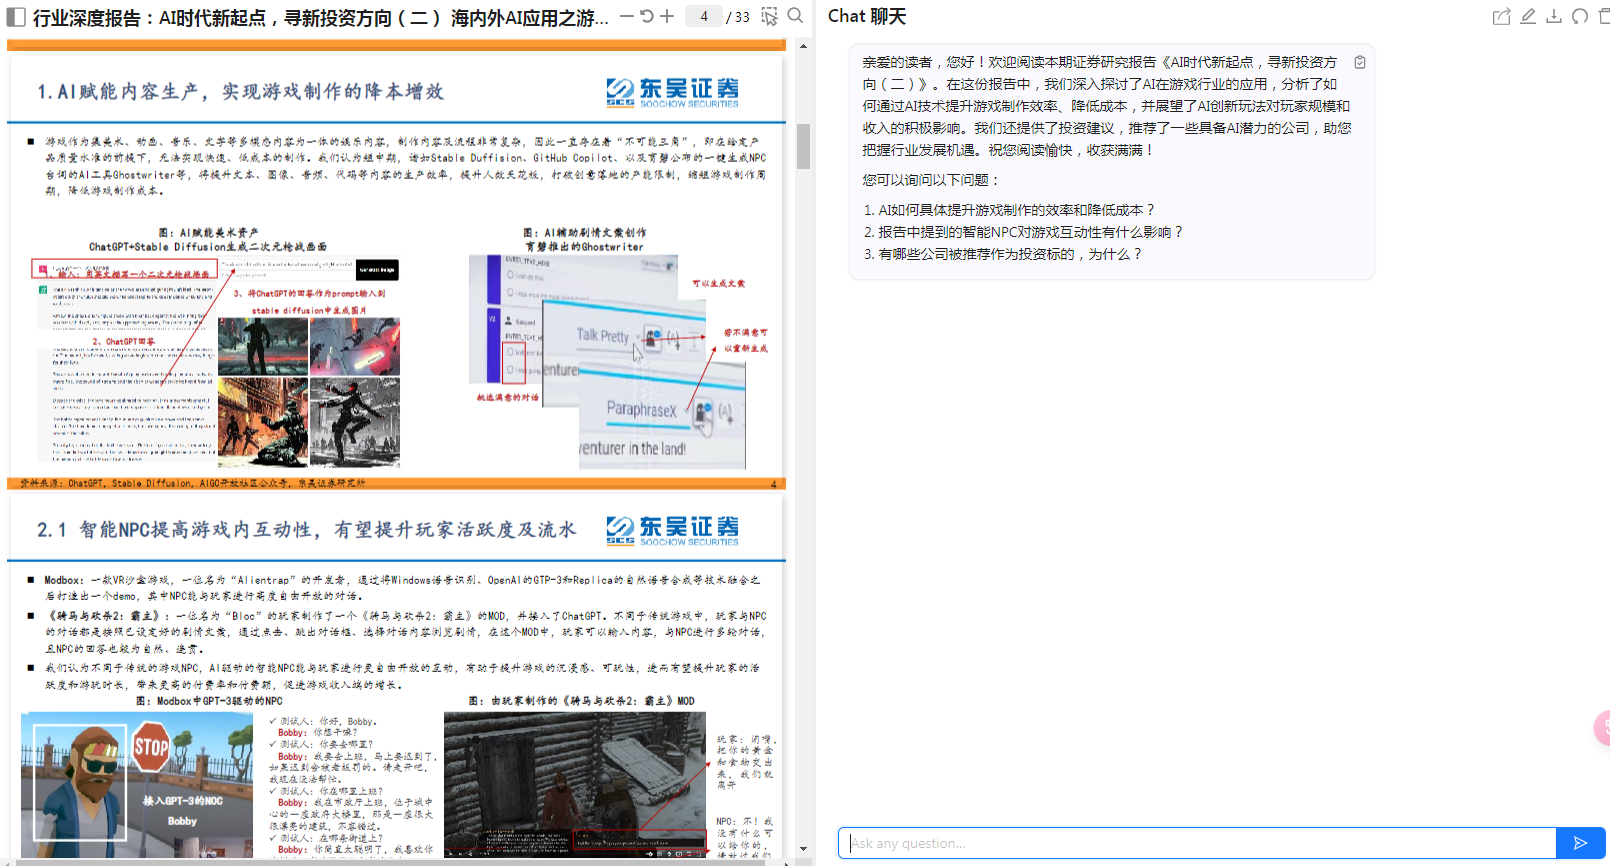This screenshot has height=866, width=1610.
Task: Click the source line "资料来源：ChatGPT, Stable Diffusion"
Action: coord(192,483)
